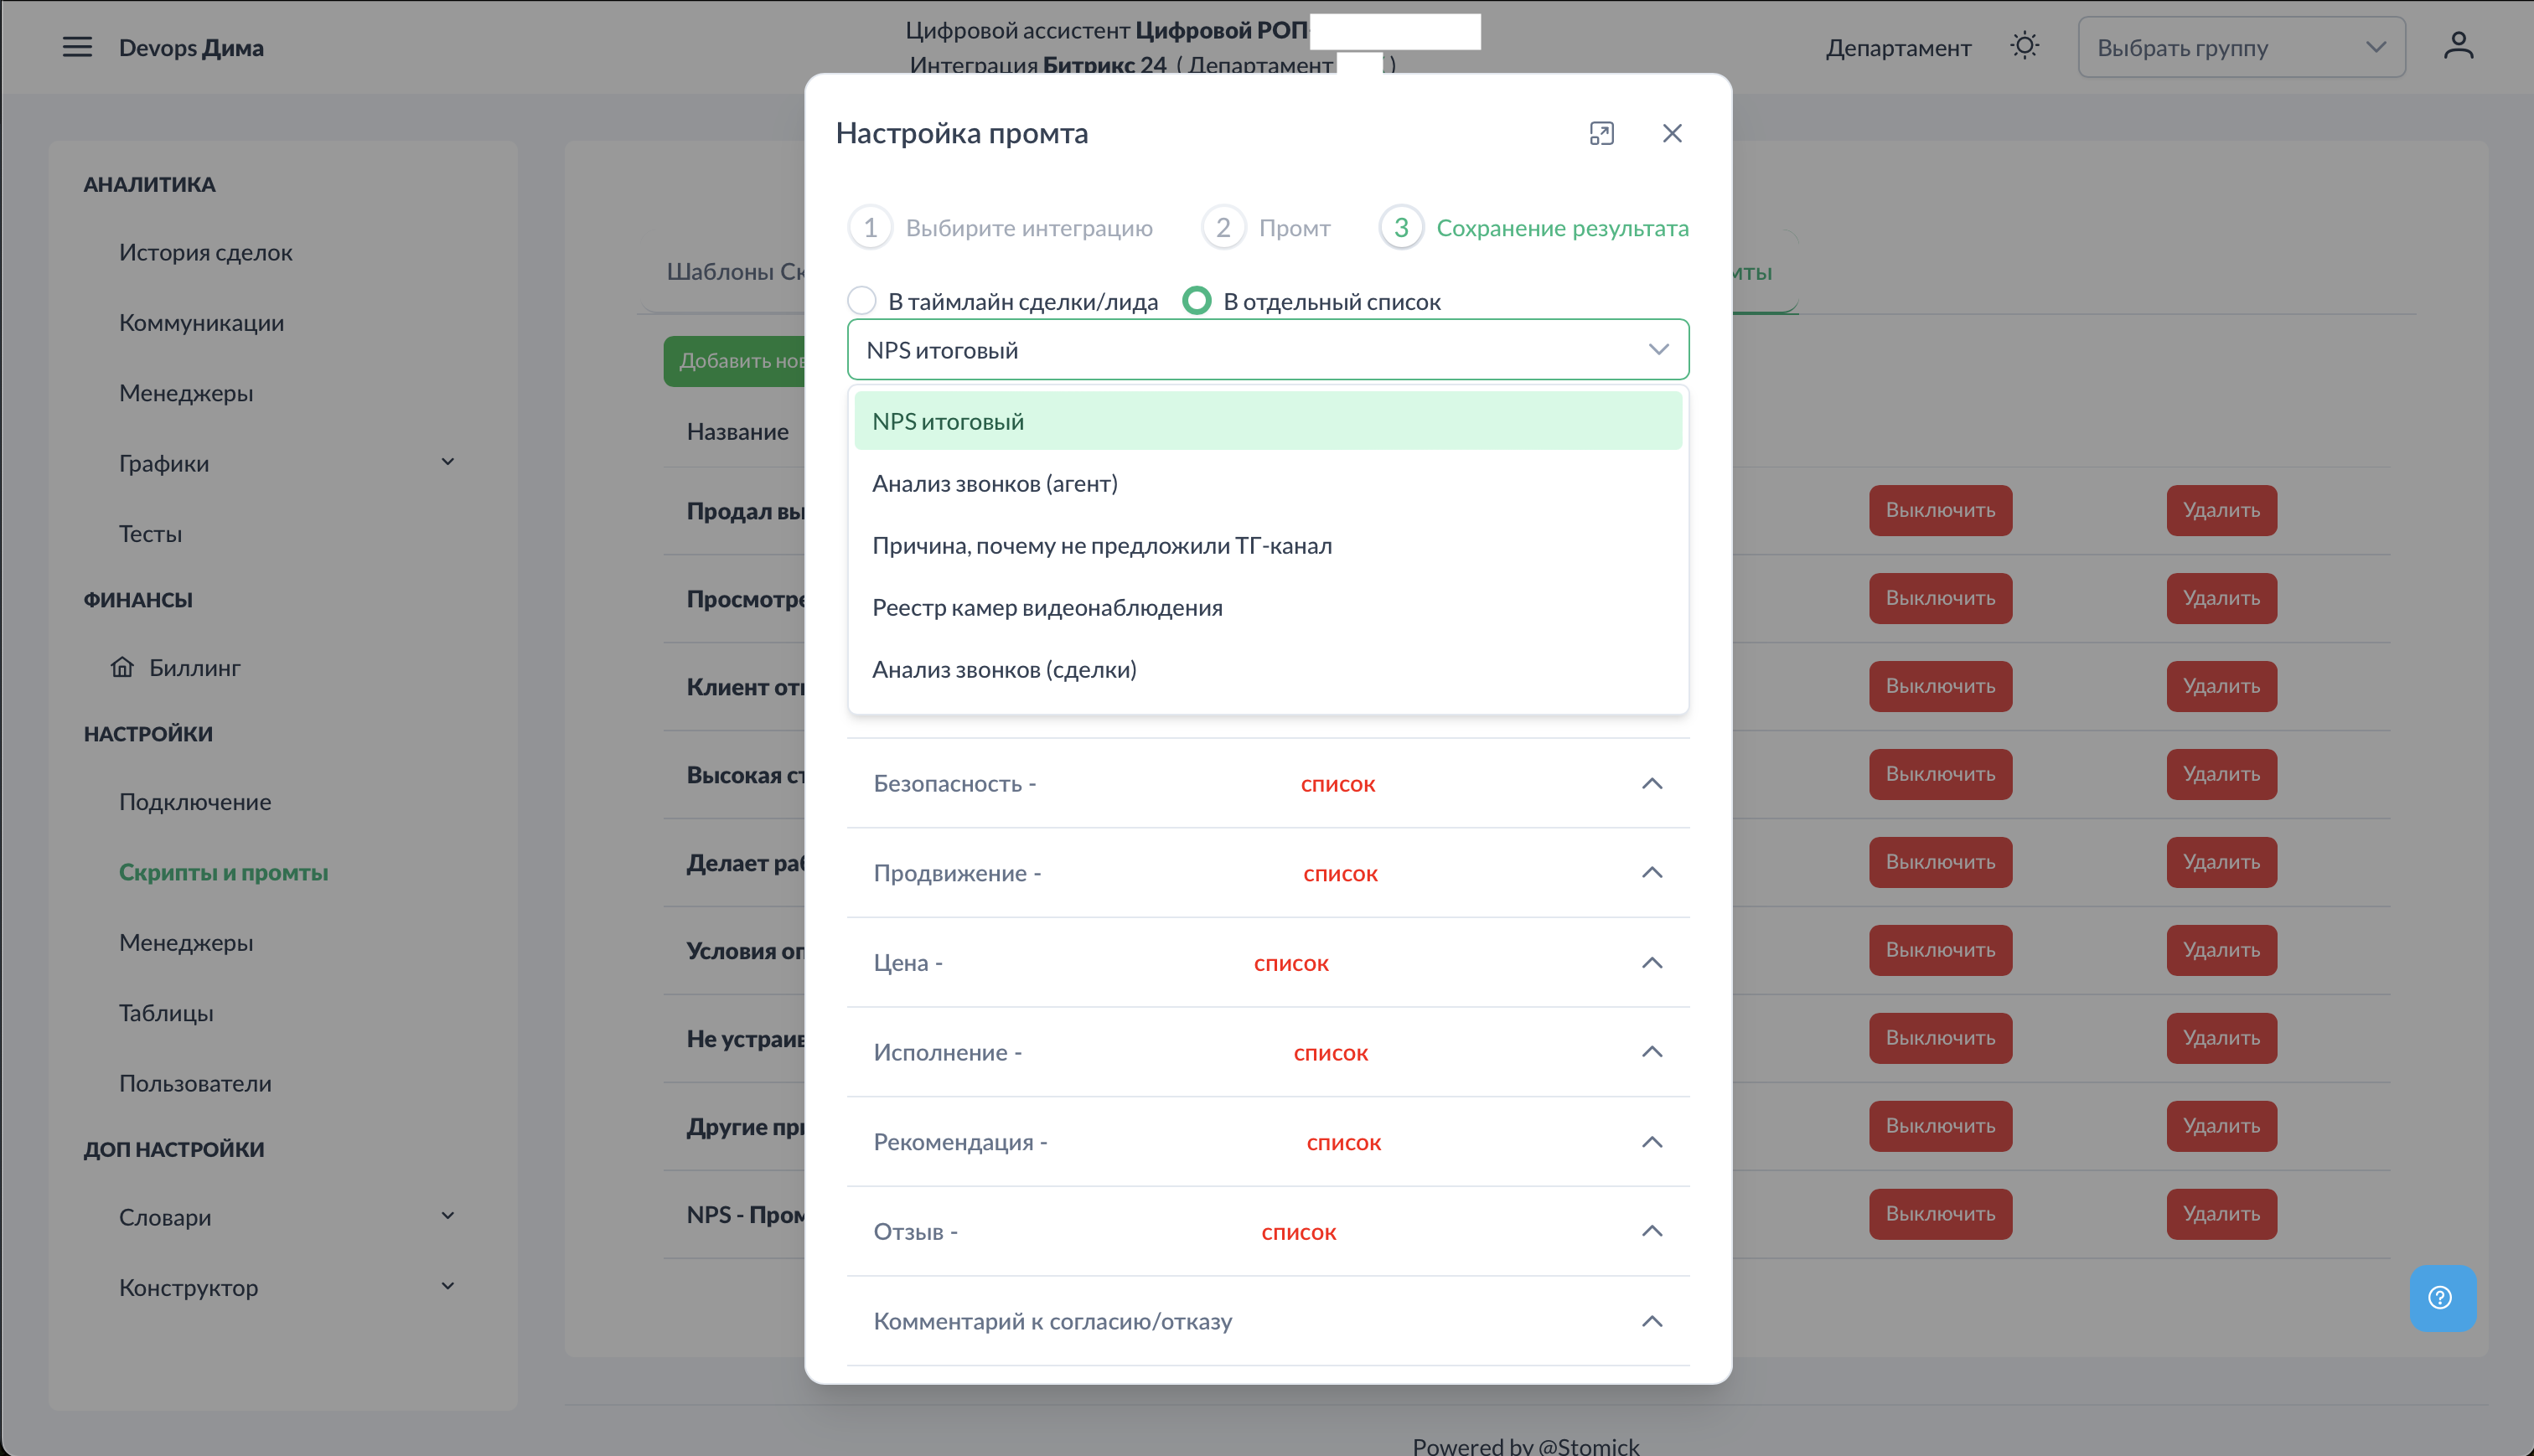Go to step 2 Промт circle
Screen dimensions: 2534x1456
coord(1223,228)
